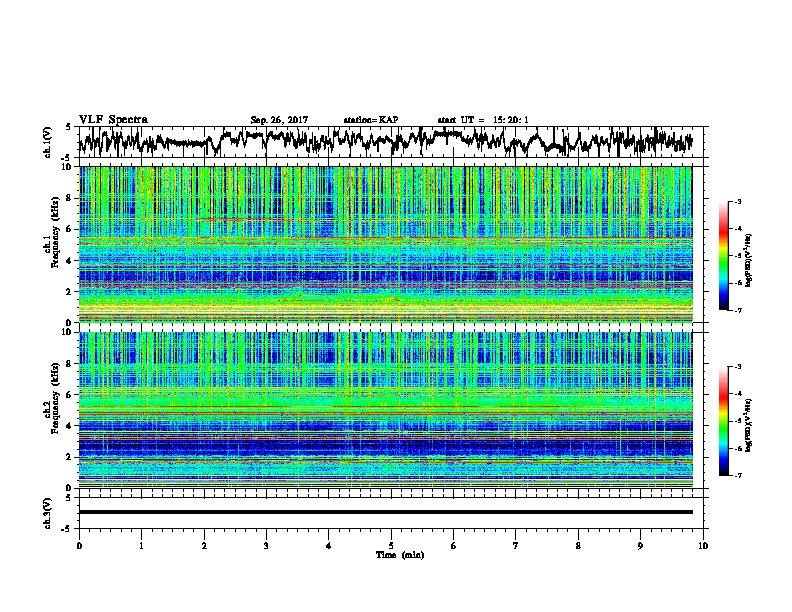Select the ch.1 colorbar "log(PSD)(V²/Hz)" label
This screenshot has height=612, width=792.
point(749,261)
